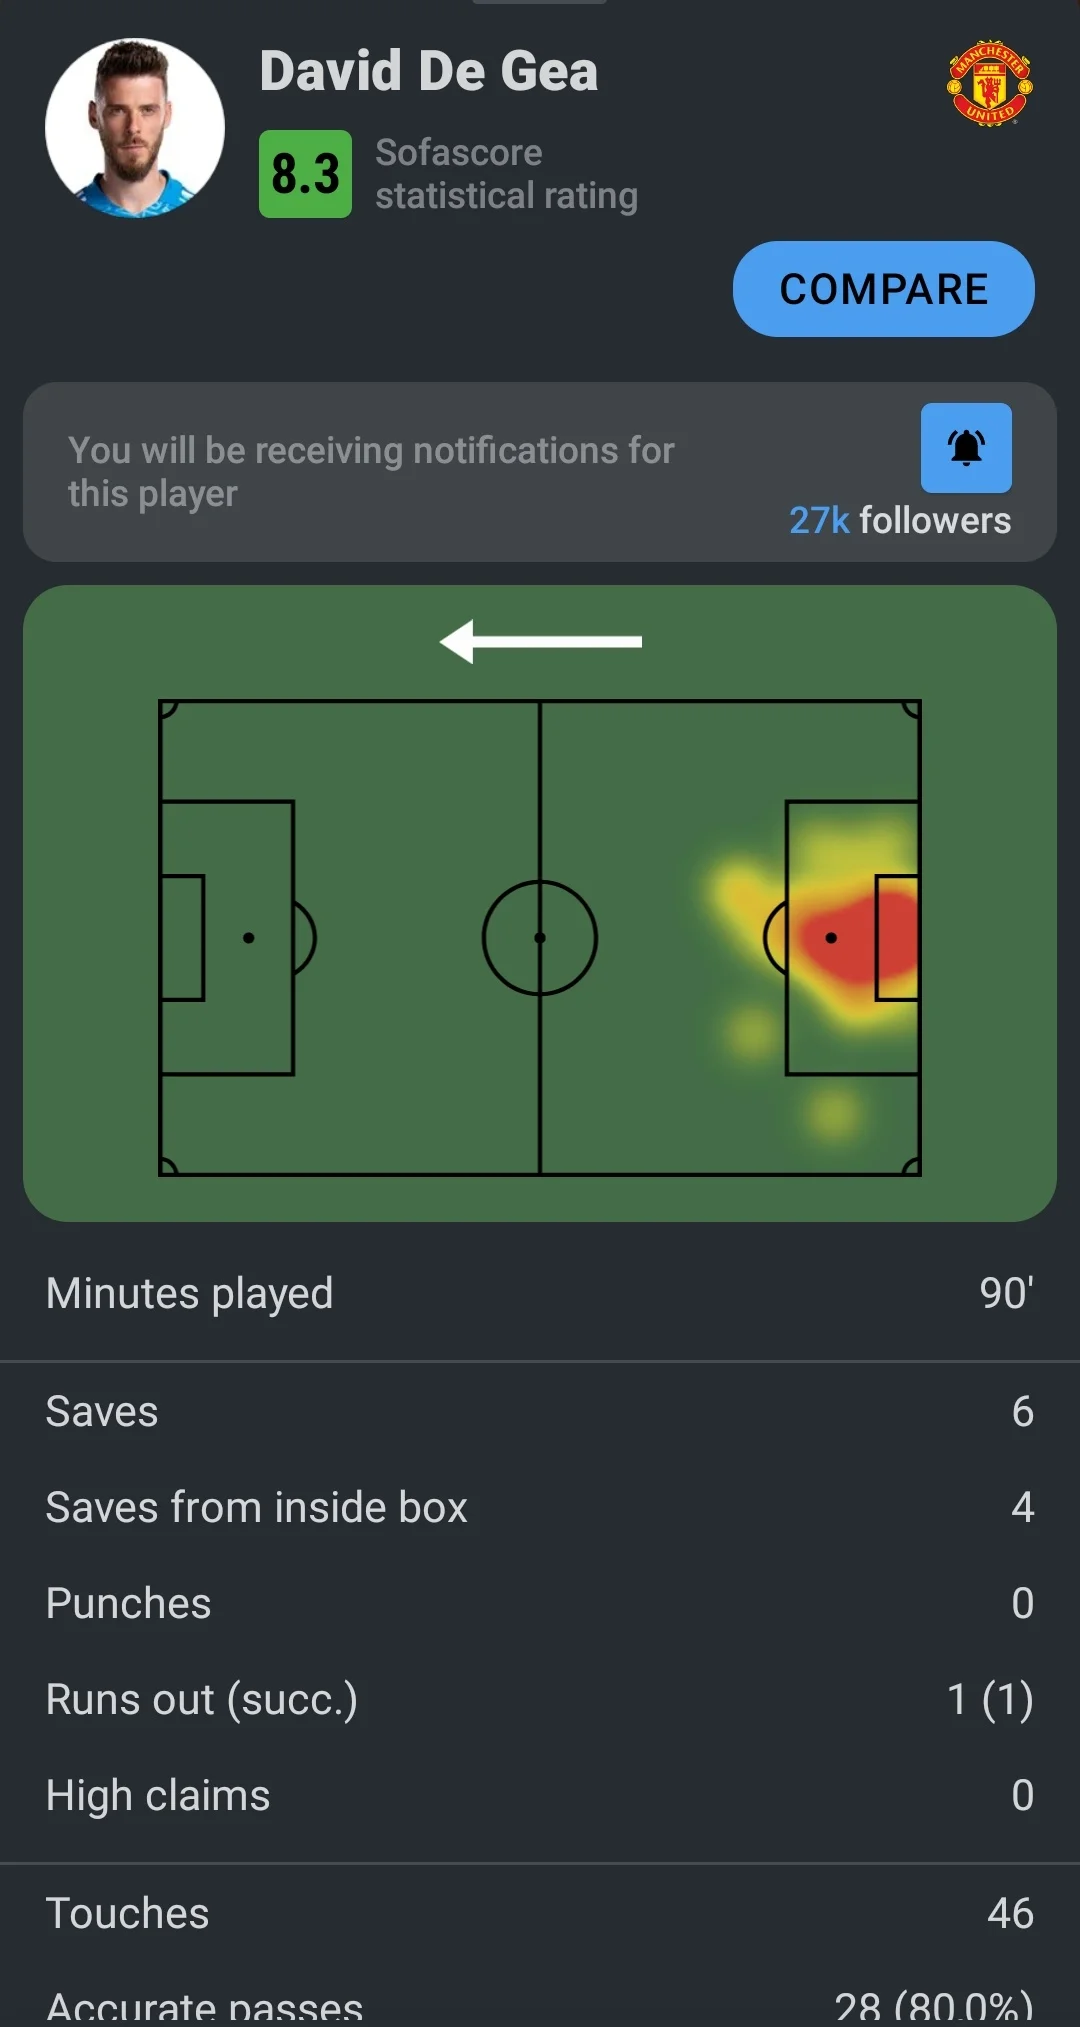This screenshot has height=2027, width=1080.
Task: Tap the Manchester United club crest
Action: click(989, 83)
